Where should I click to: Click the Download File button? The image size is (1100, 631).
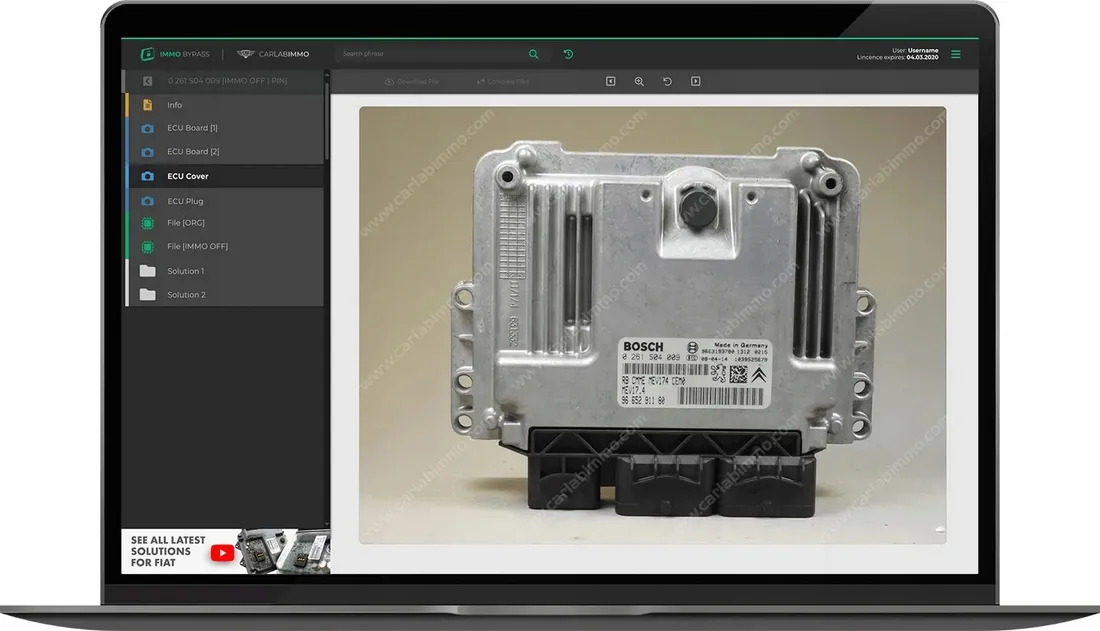pos(412,81)
